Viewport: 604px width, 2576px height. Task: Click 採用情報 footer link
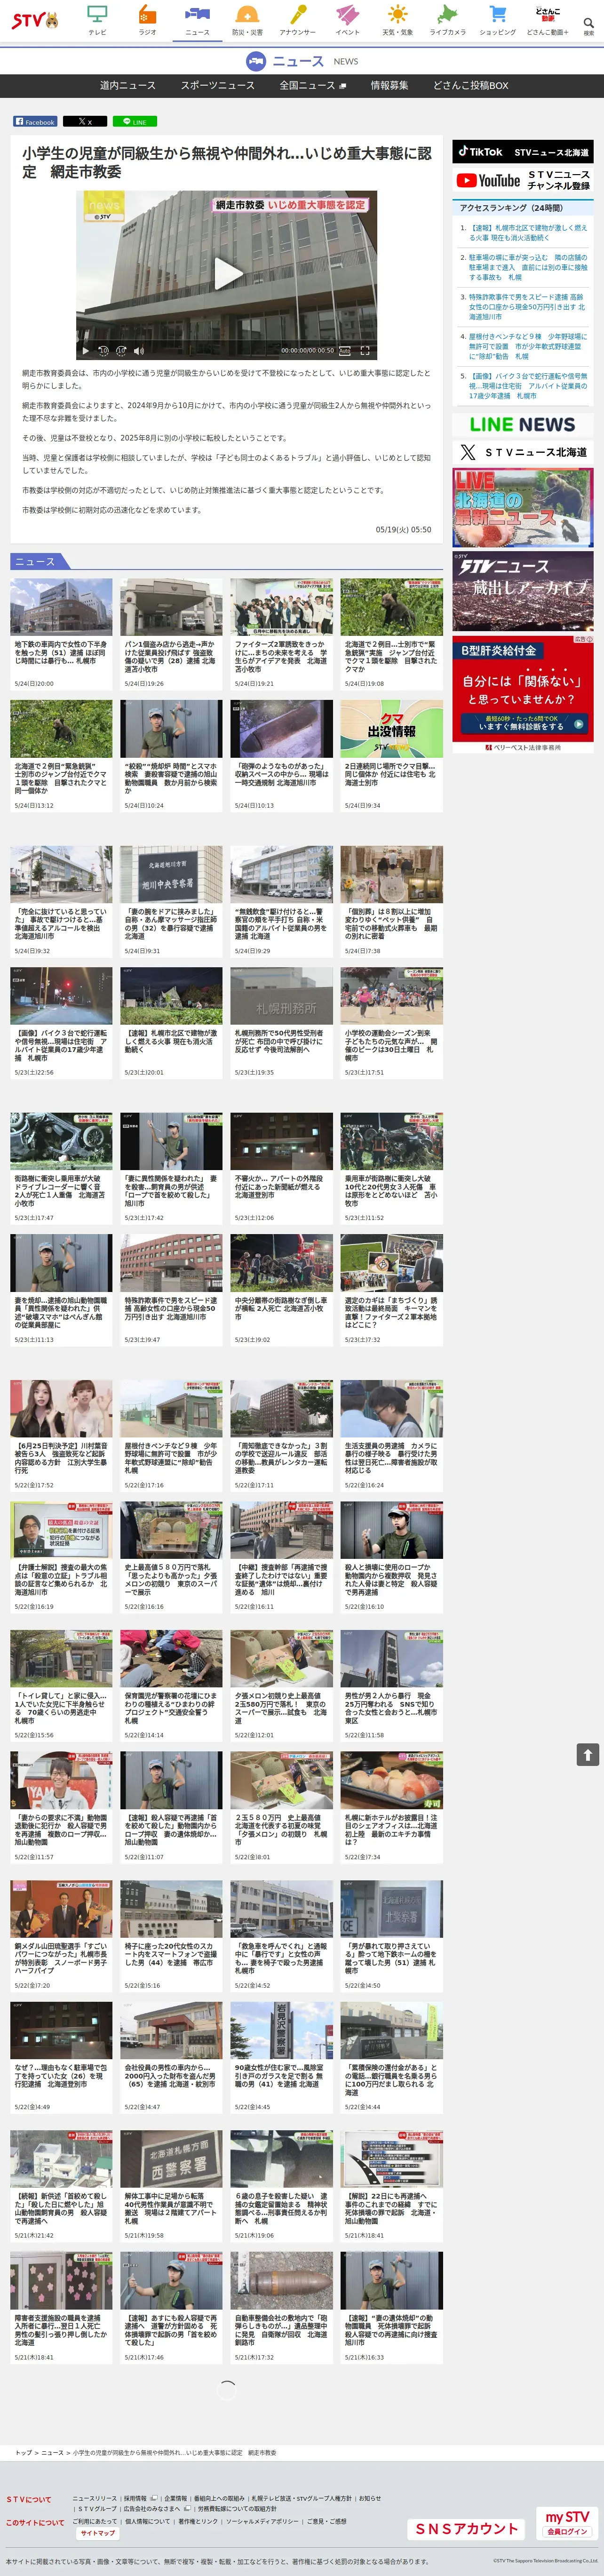point(135,2498)
